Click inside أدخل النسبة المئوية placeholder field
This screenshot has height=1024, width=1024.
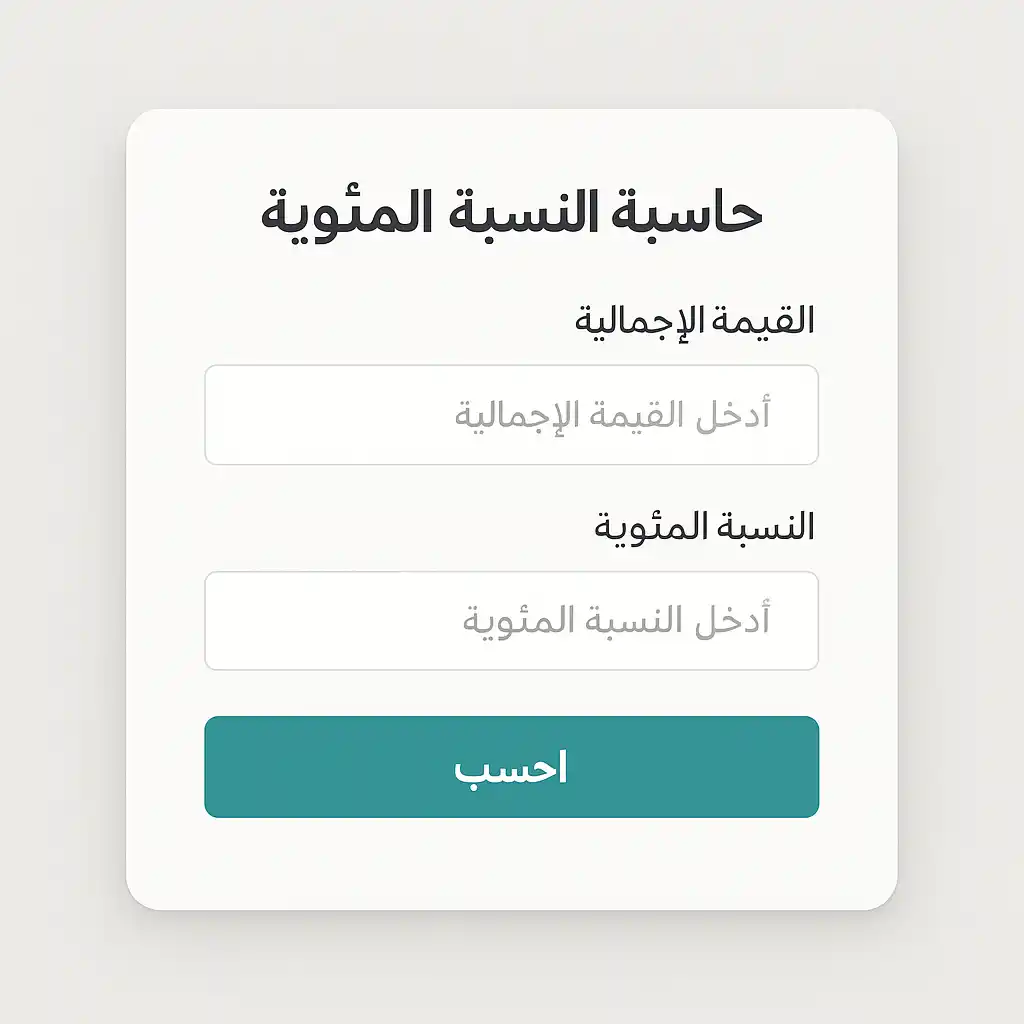tap(512, 620)
